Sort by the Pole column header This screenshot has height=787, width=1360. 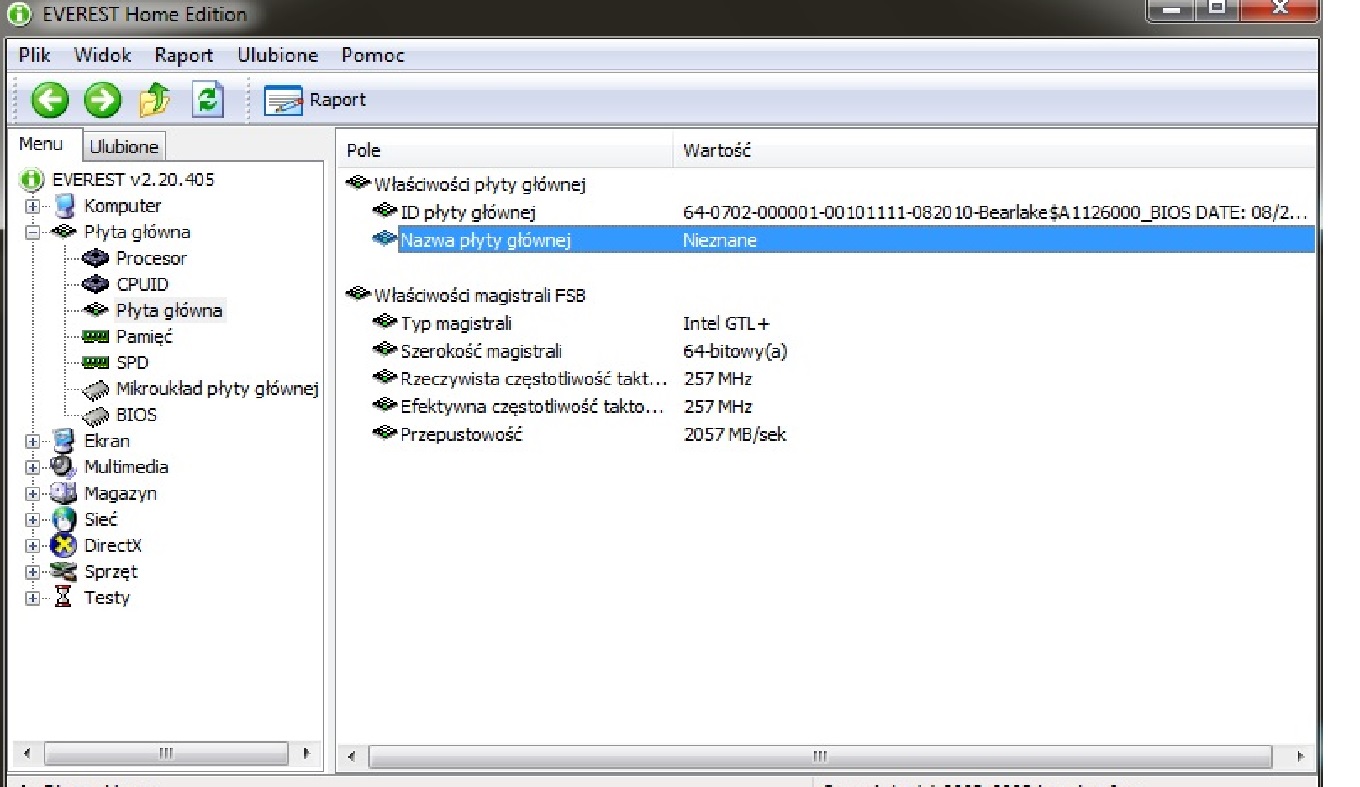[x=505, y=151]
